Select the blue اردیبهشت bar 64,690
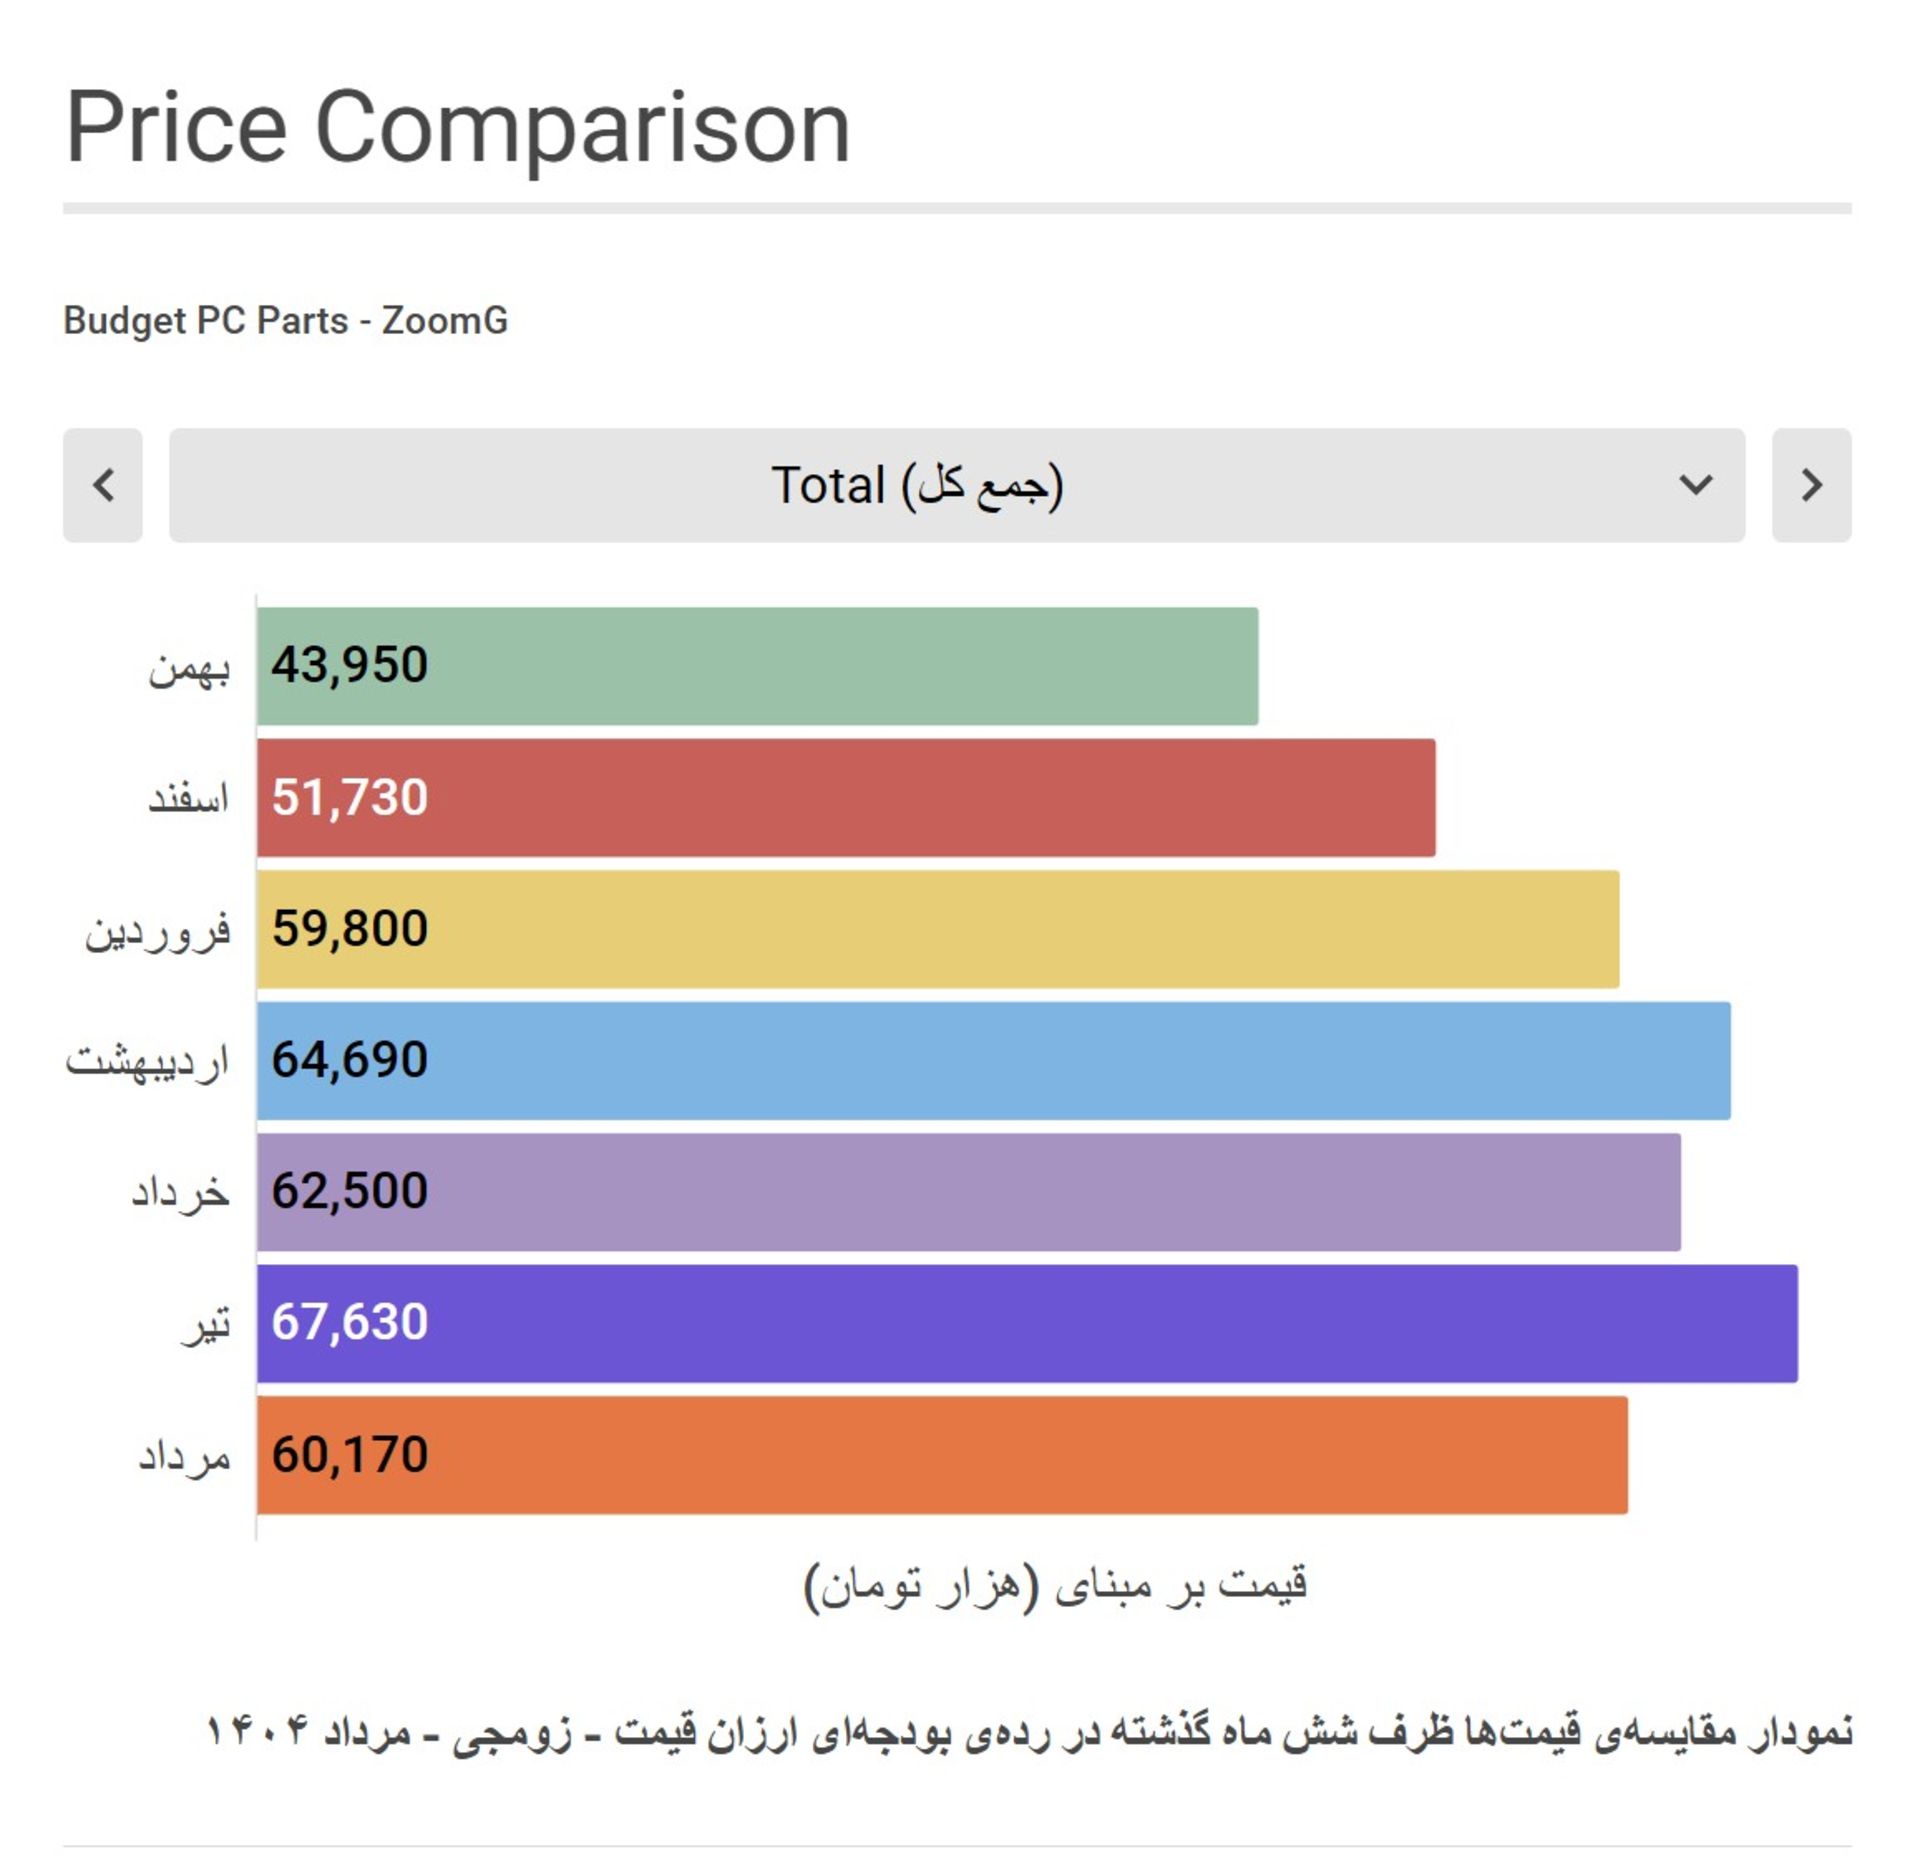Screen dimensions: 1920x1872 (993, 1061)
